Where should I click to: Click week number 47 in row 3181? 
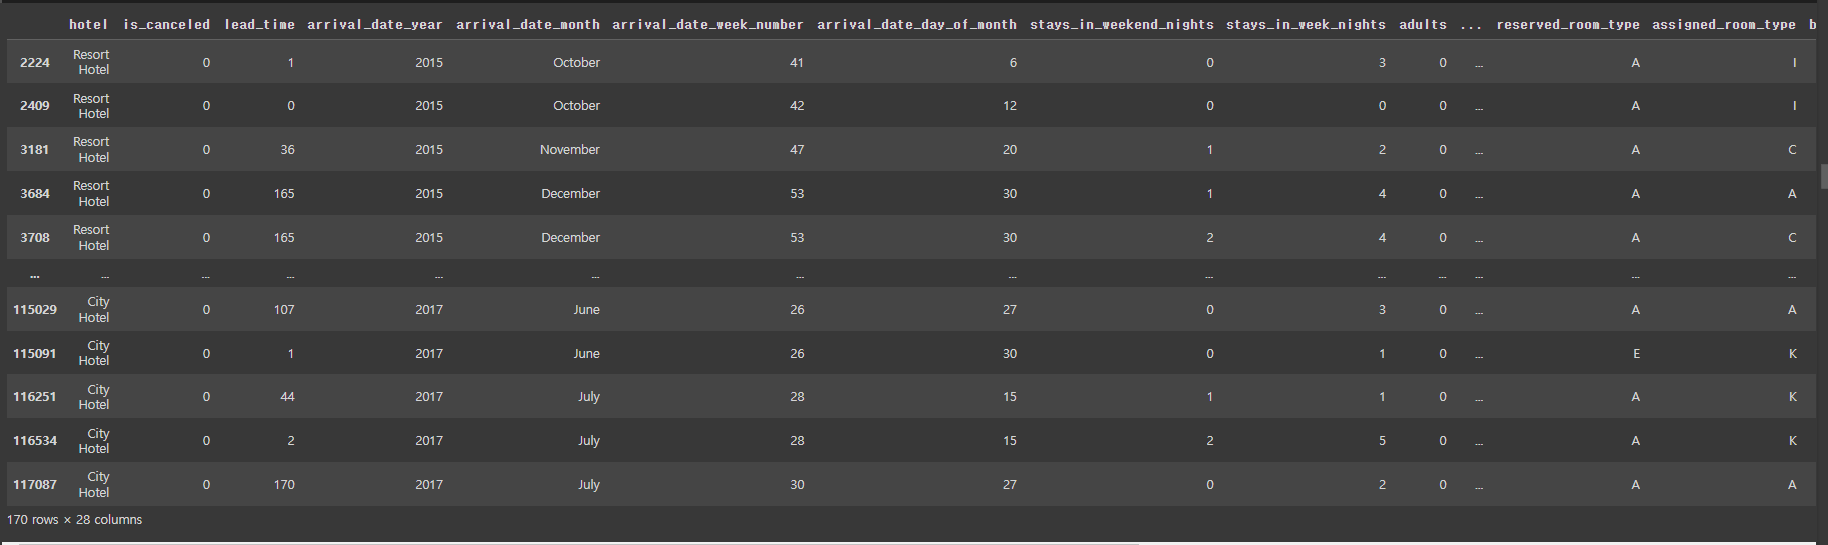tap(797, 149)
